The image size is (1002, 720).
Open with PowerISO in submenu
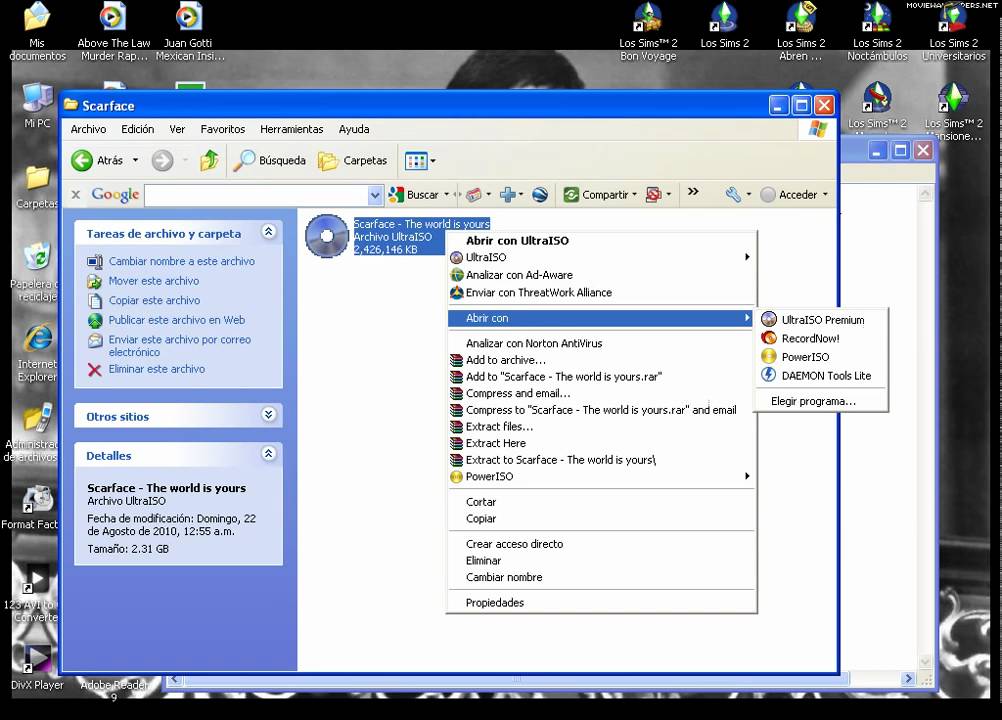coord(821,357)
